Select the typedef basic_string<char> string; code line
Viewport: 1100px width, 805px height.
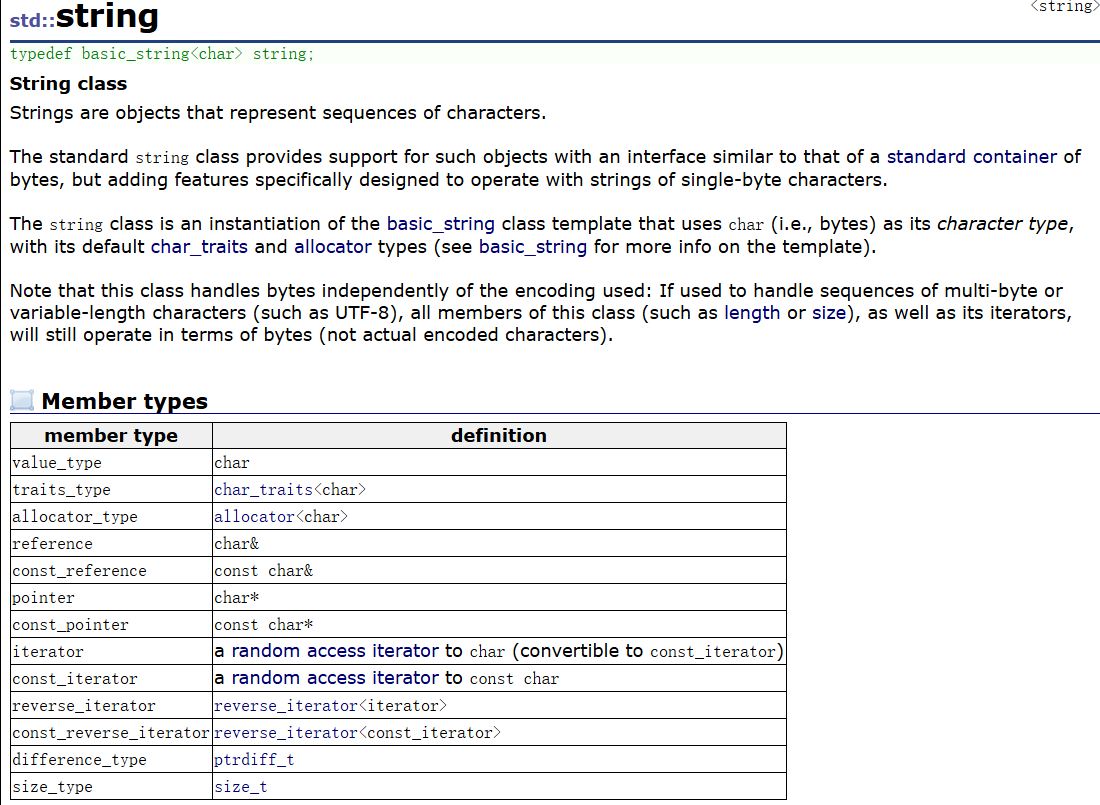162,54
